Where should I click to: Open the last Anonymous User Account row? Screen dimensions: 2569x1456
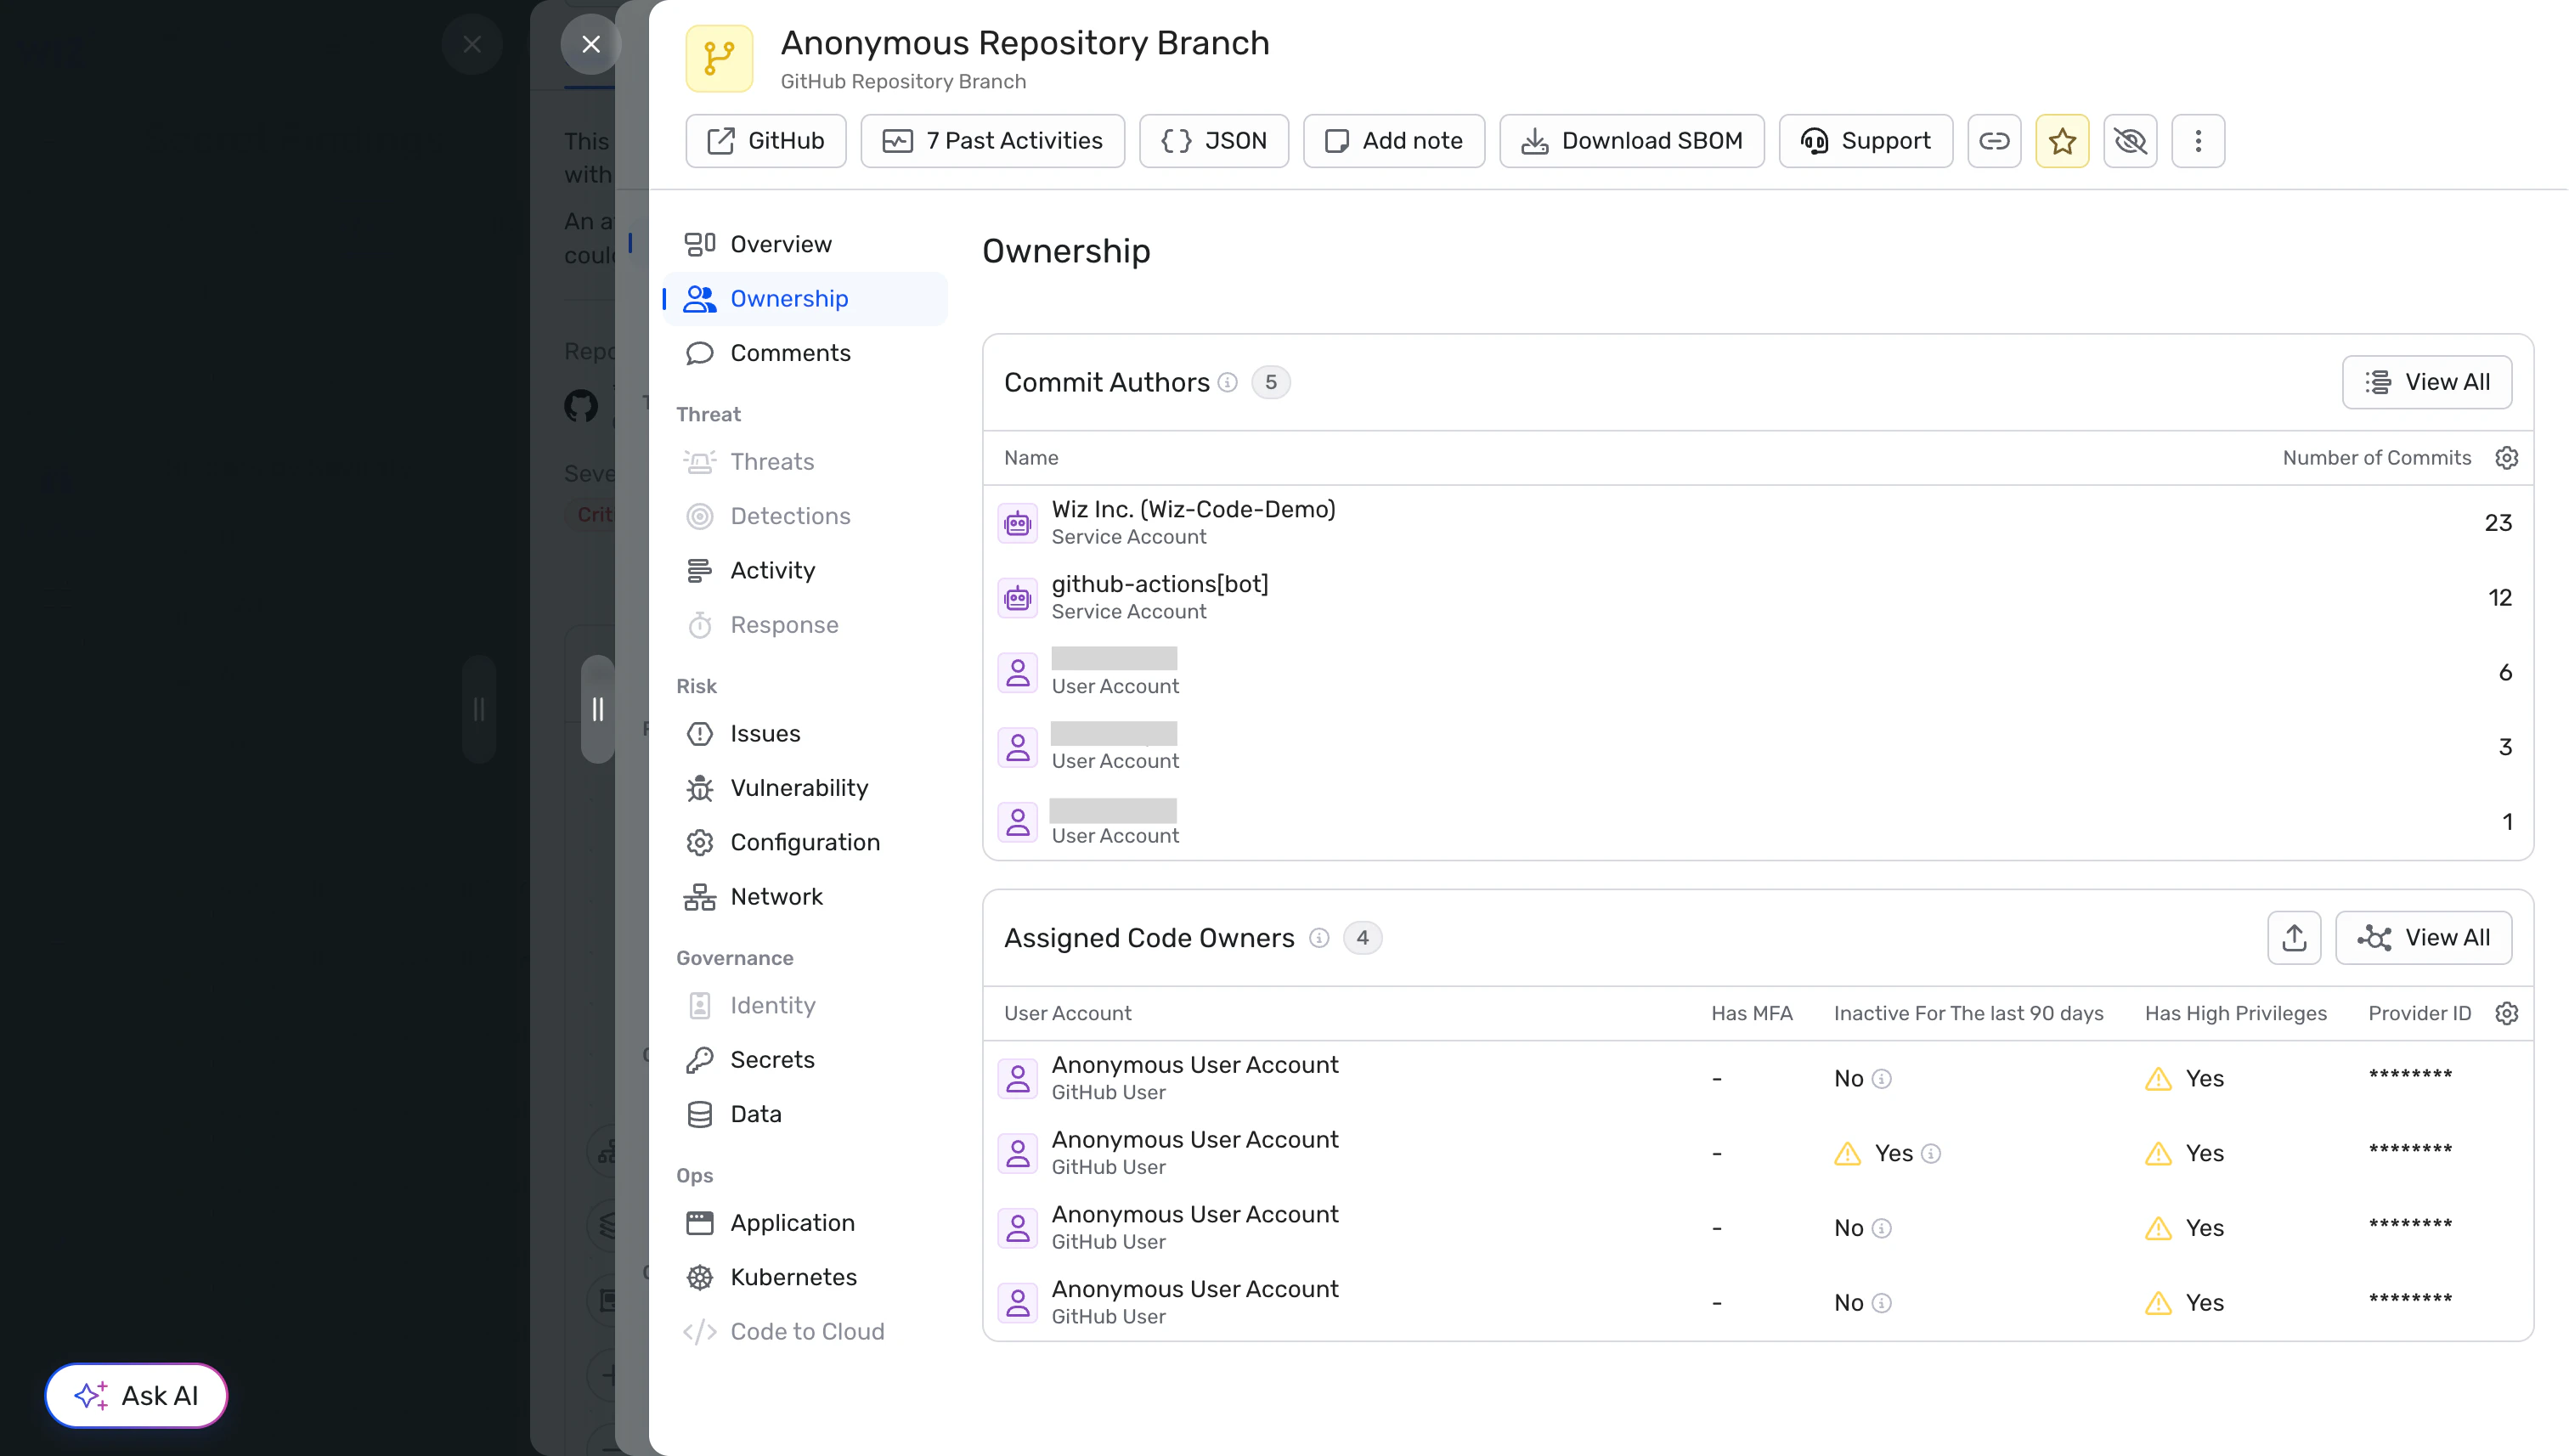click(1757, 1303)
